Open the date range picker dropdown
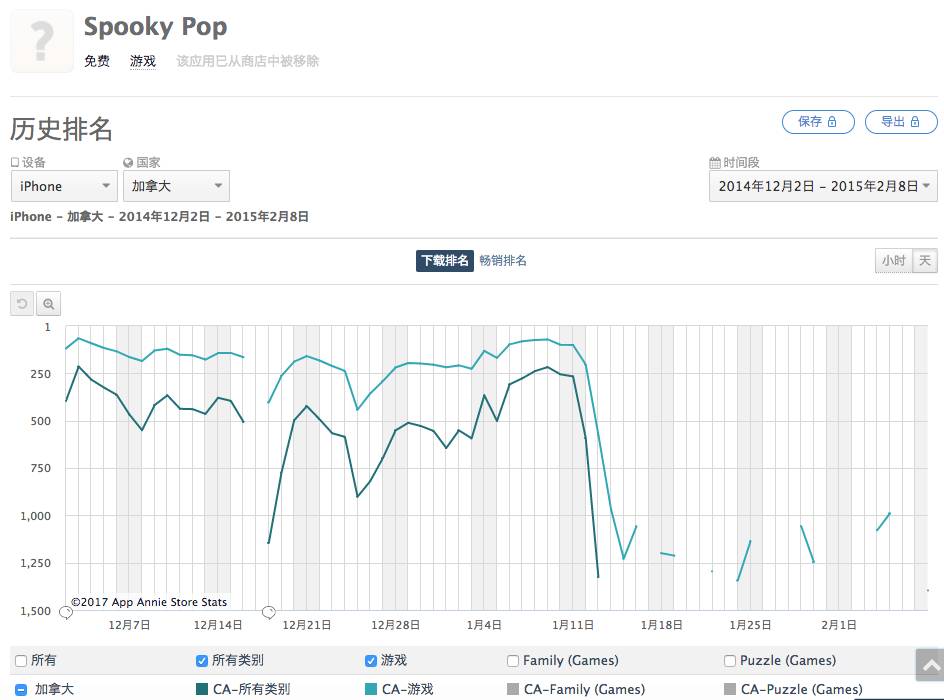Image resolution: width=944 pixels, height=700 pixels. (x=822, y=186)
